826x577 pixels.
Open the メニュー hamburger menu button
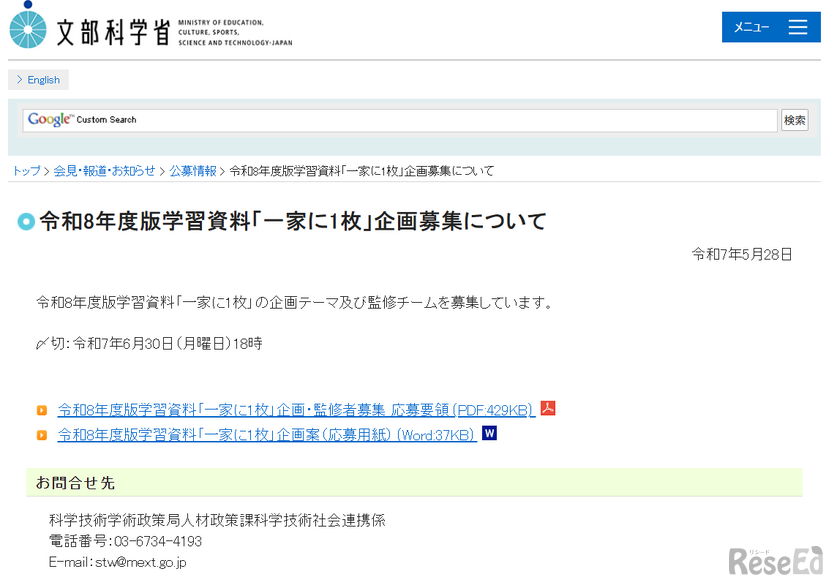click(x=771, y=27)
